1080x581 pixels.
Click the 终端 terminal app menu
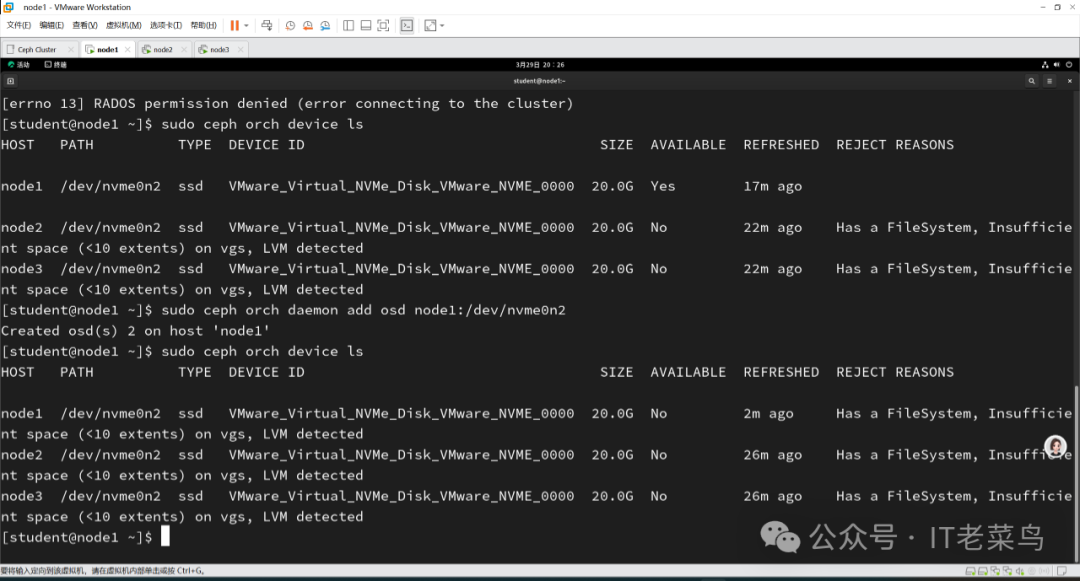point(56,65)
